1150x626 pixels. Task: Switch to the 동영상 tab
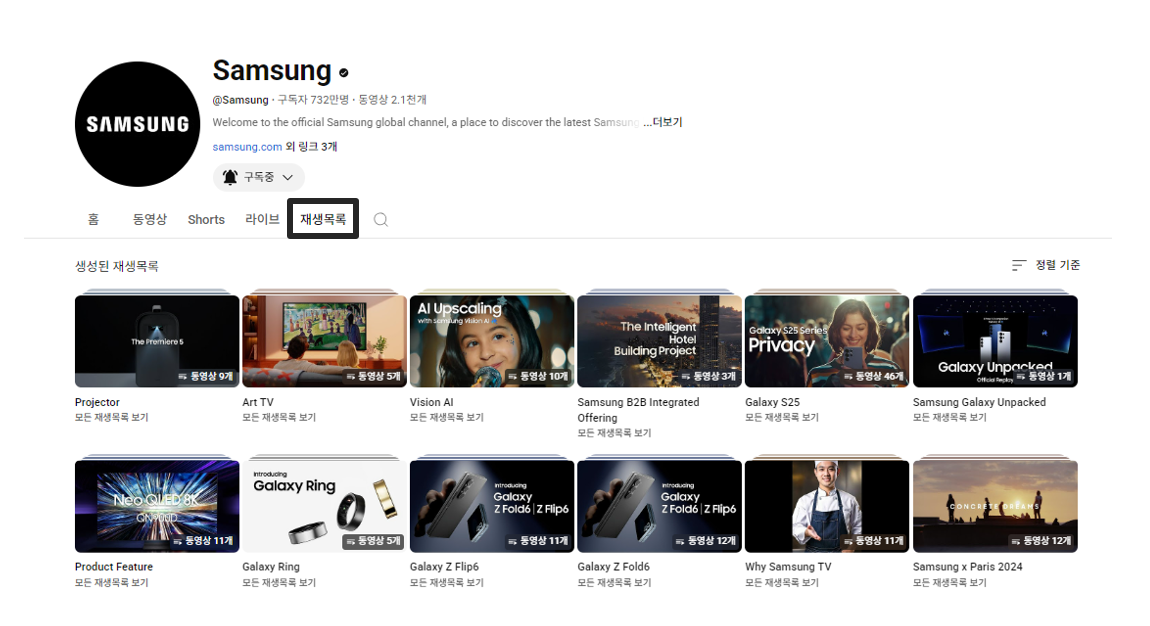coord(150,219)
